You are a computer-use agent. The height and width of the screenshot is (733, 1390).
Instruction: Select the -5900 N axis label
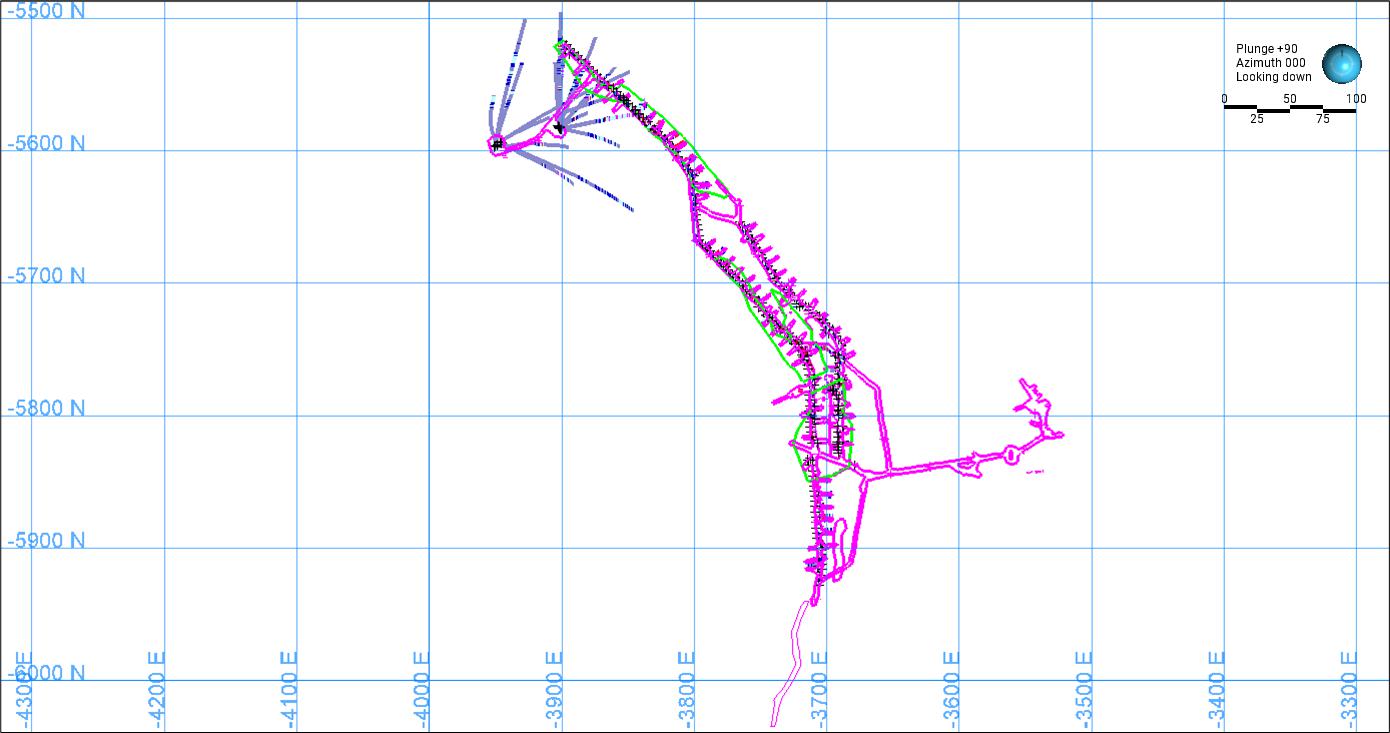pos(46,540)
